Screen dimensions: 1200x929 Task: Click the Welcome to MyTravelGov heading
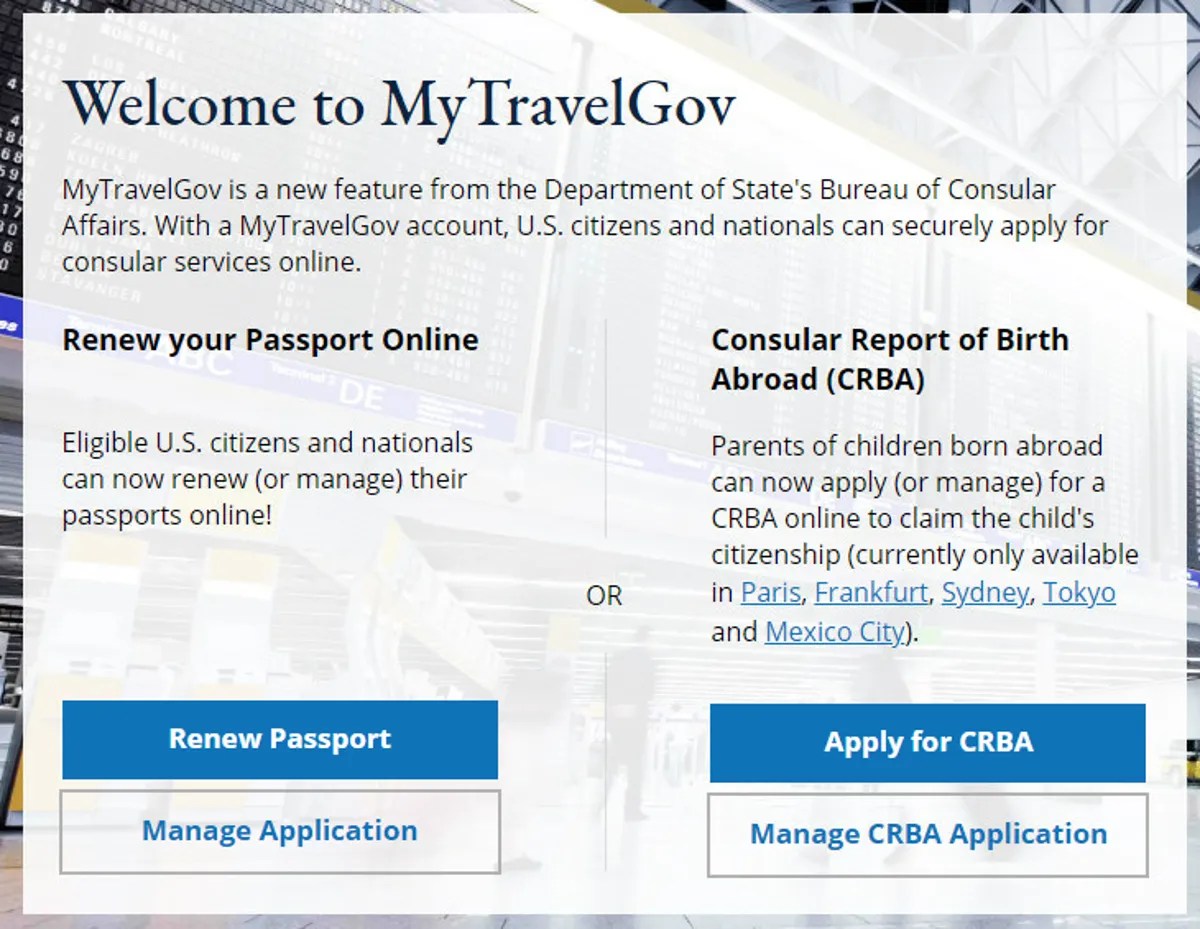click(x=398, y=103)
